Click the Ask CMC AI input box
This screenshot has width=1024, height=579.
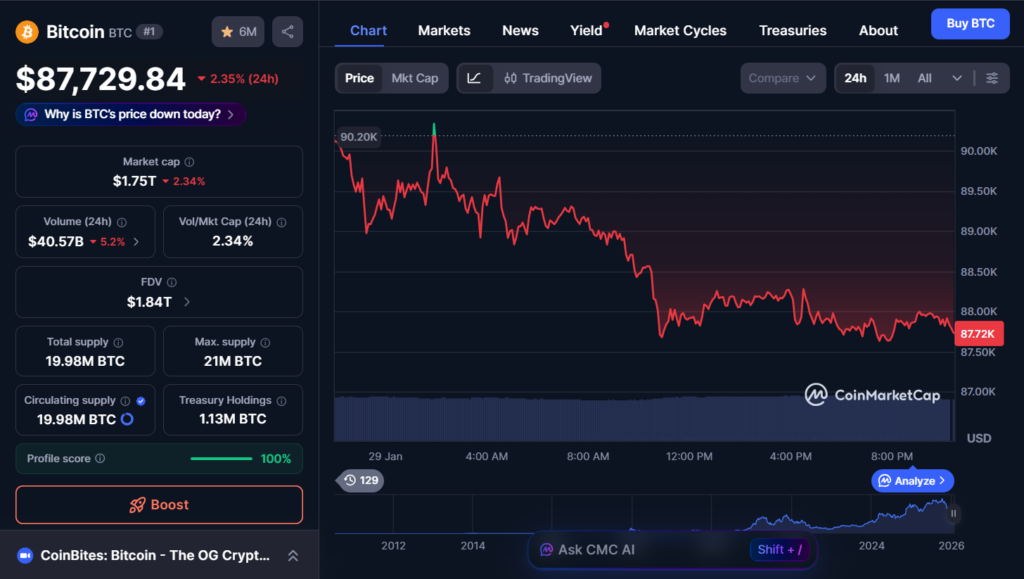[640, 549]
